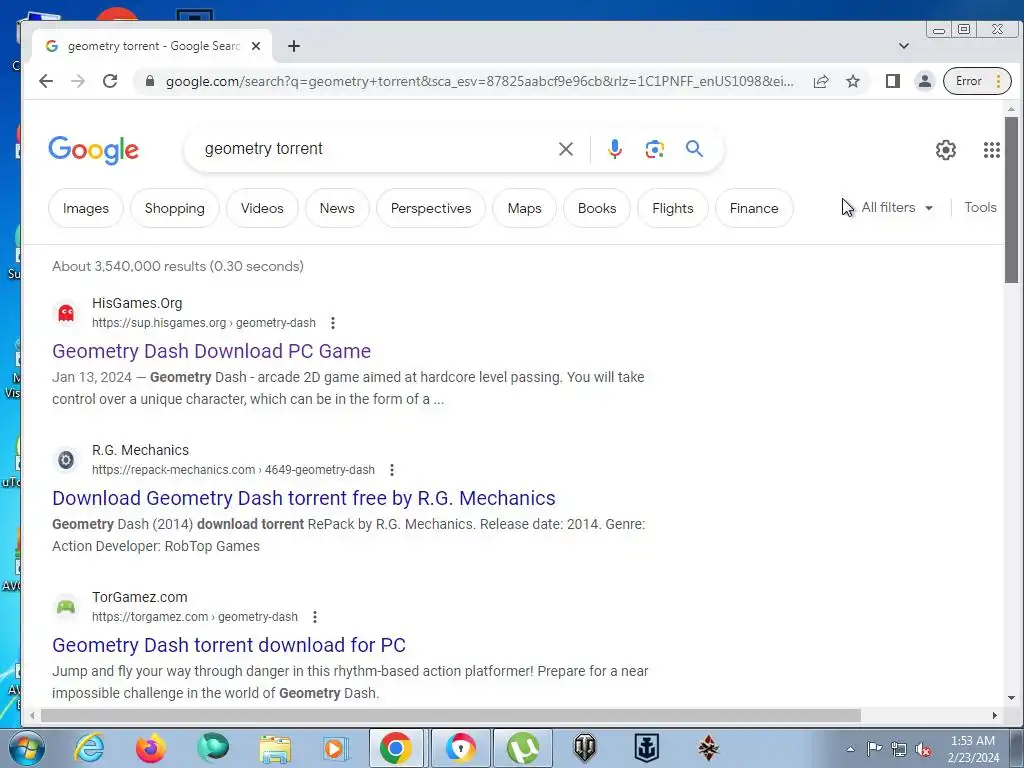Click the forward navigation arrow
Screen dimensions: 1024x768
(x=78, y=81)
